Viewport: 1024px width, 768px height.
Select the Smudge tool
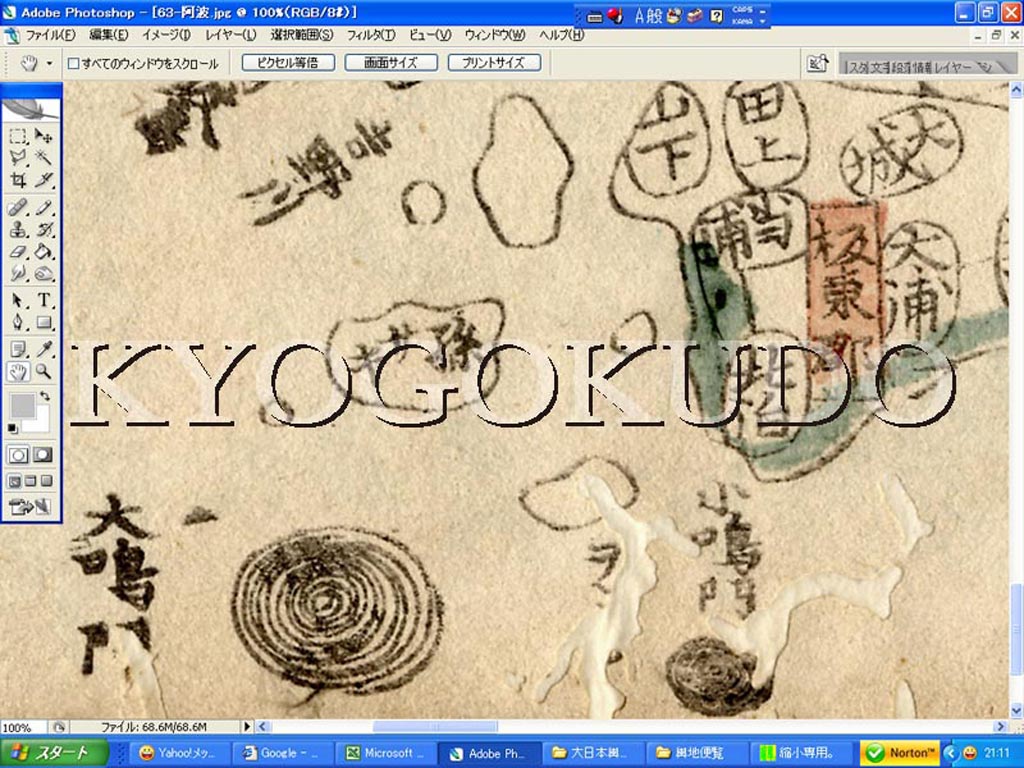click(18, 273)
